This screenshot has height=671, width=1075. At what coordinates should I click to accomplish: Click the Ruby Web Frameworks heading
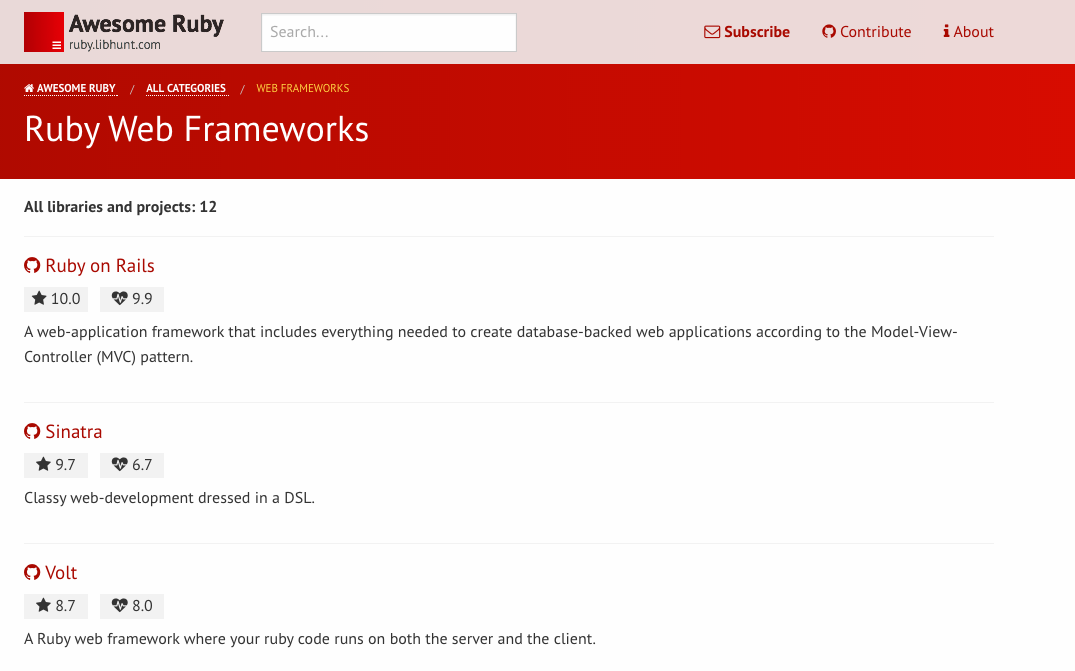click(196, 129)
